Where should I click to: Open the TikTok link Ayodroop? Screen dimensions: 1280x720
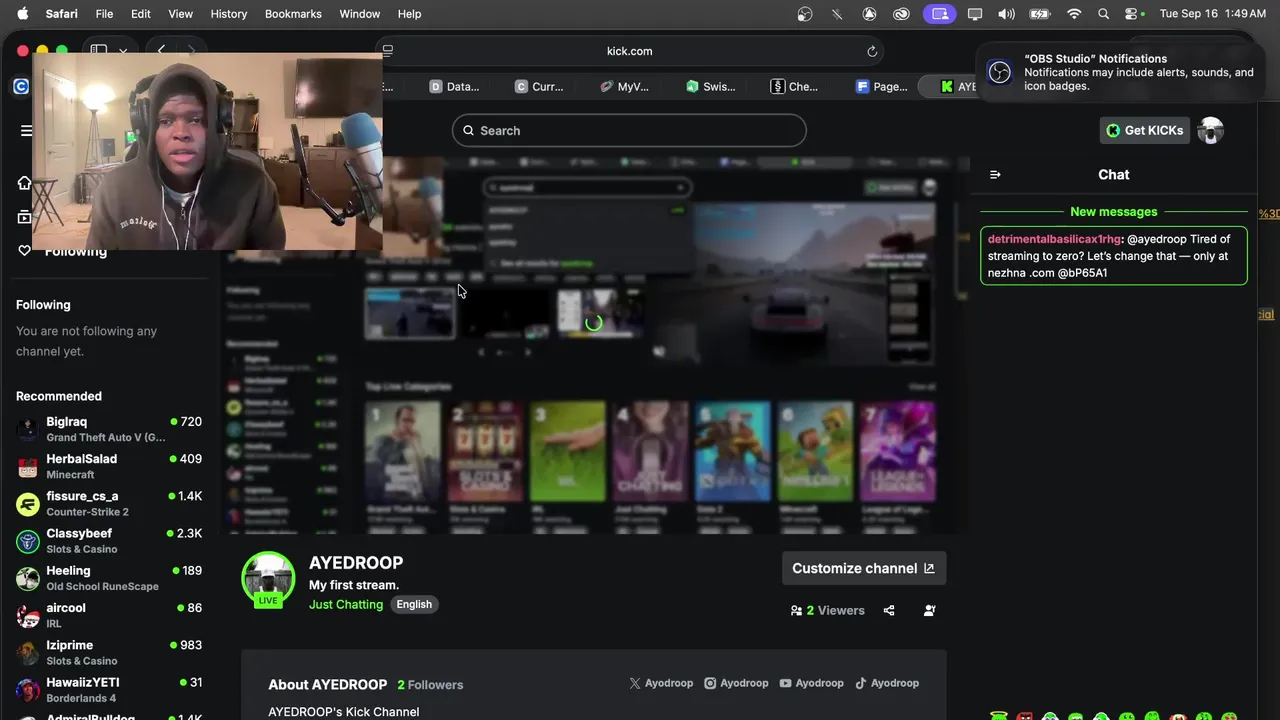click(x=887, y=683)
